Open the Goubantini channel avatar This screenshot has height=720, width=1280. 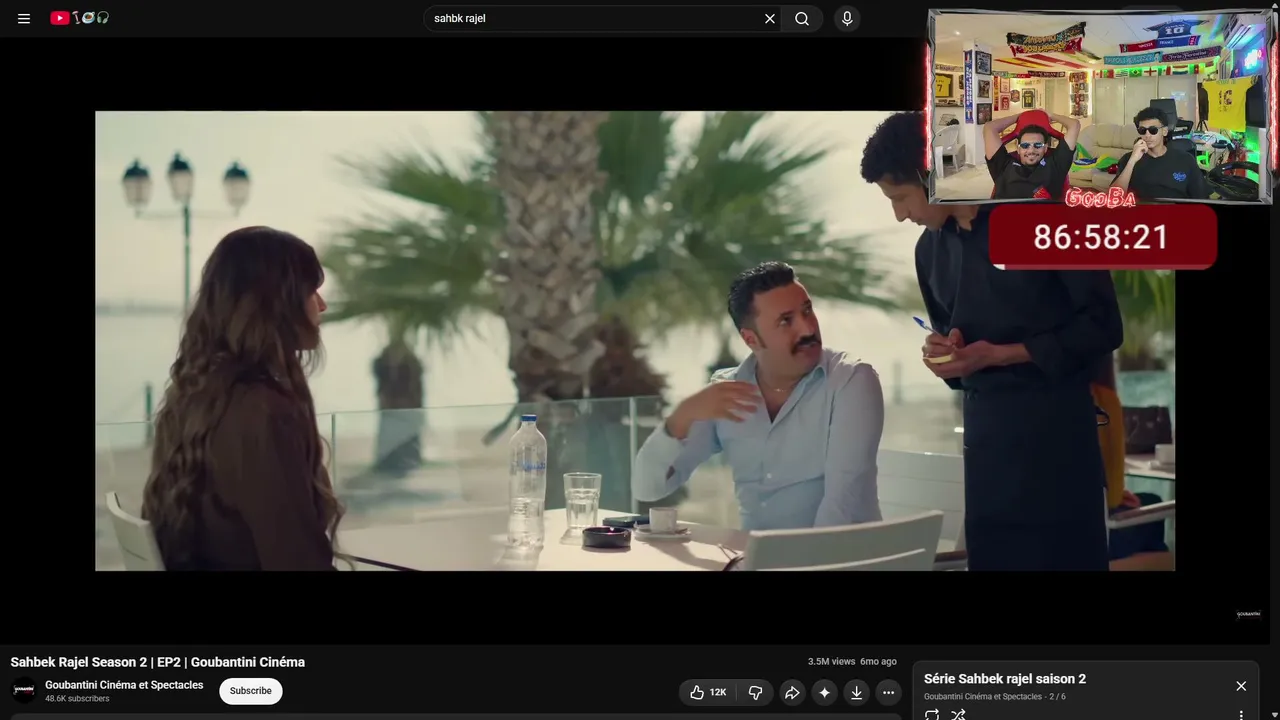coord(23,690)
